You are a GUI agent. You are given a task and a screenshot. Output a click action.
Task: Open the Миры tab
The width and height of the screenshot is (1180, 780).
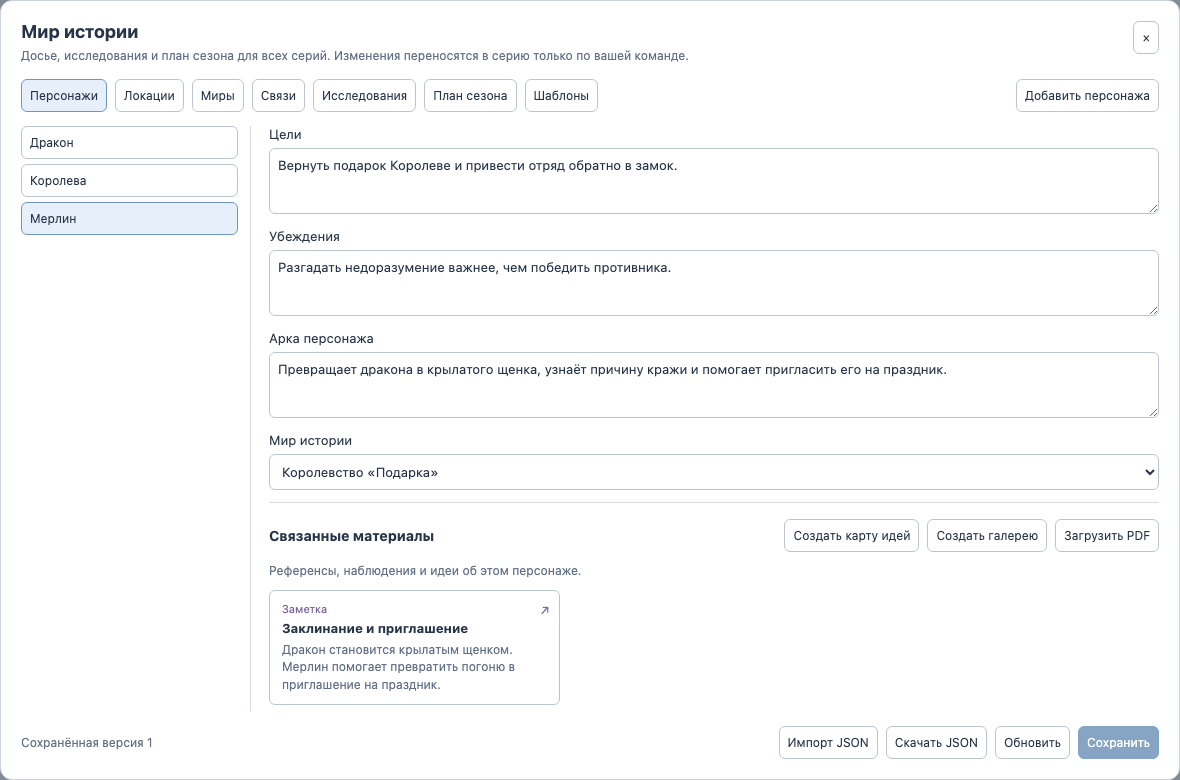(x=217, y=96)
